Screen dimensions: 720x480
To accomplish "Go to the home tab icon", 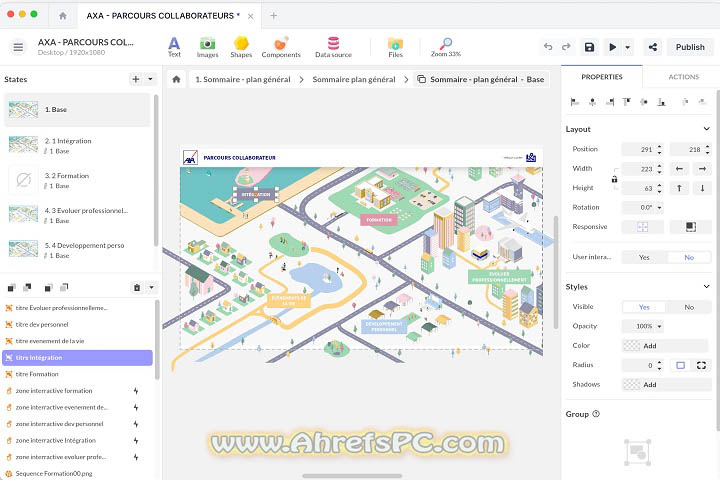I will pos(63,16).
